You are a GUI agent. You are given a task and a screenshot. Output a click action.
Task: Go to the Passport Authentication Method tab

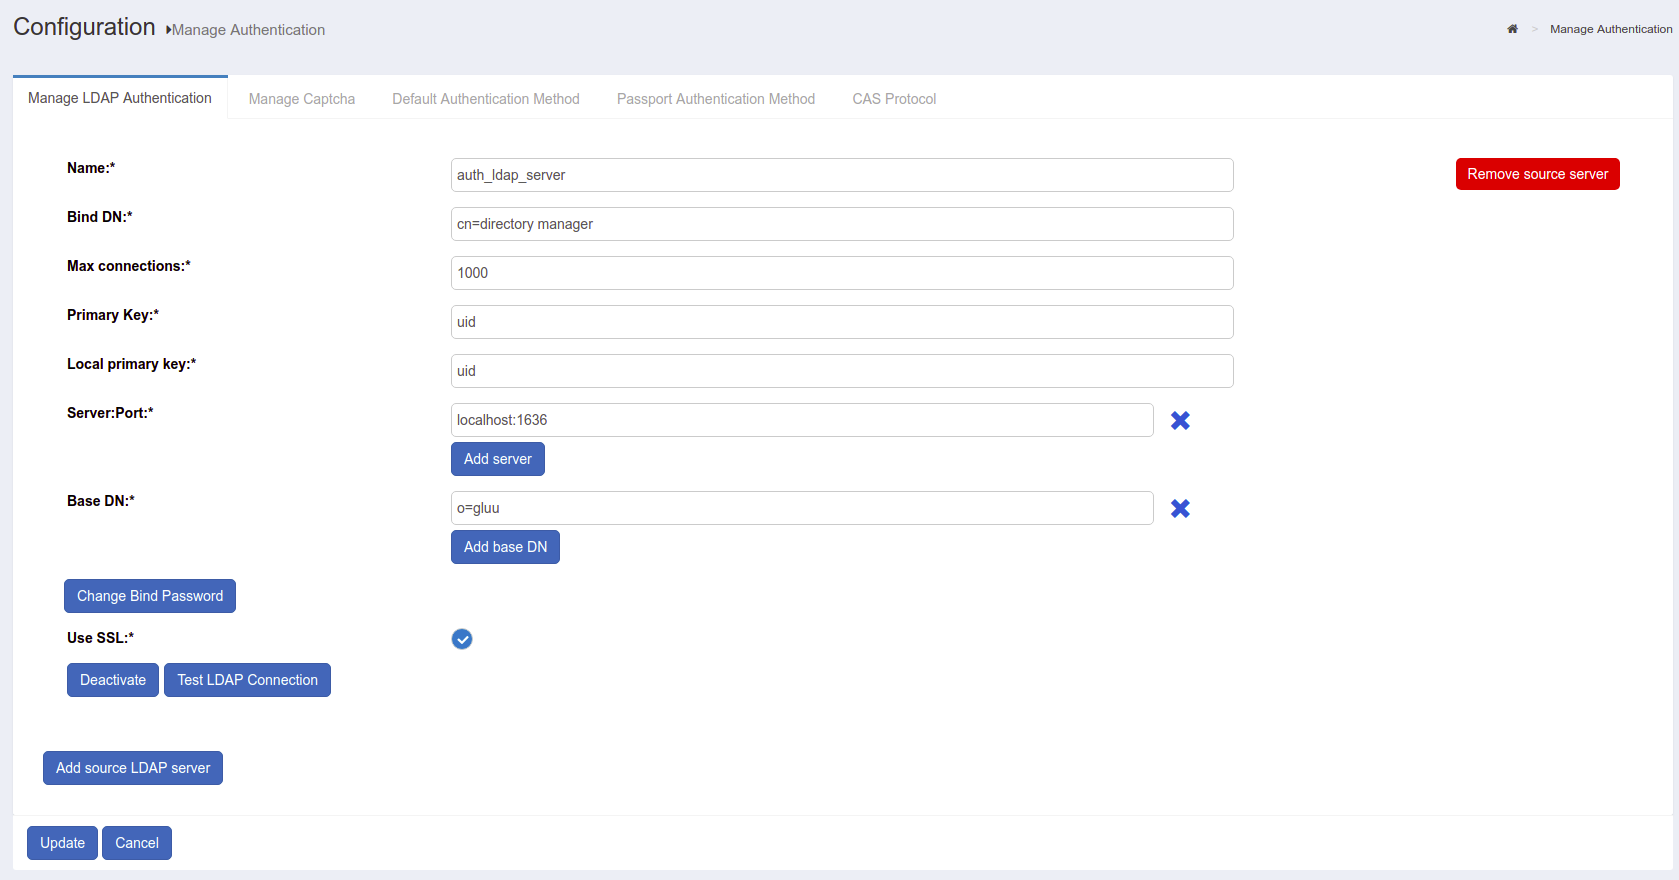pos(715,99)
